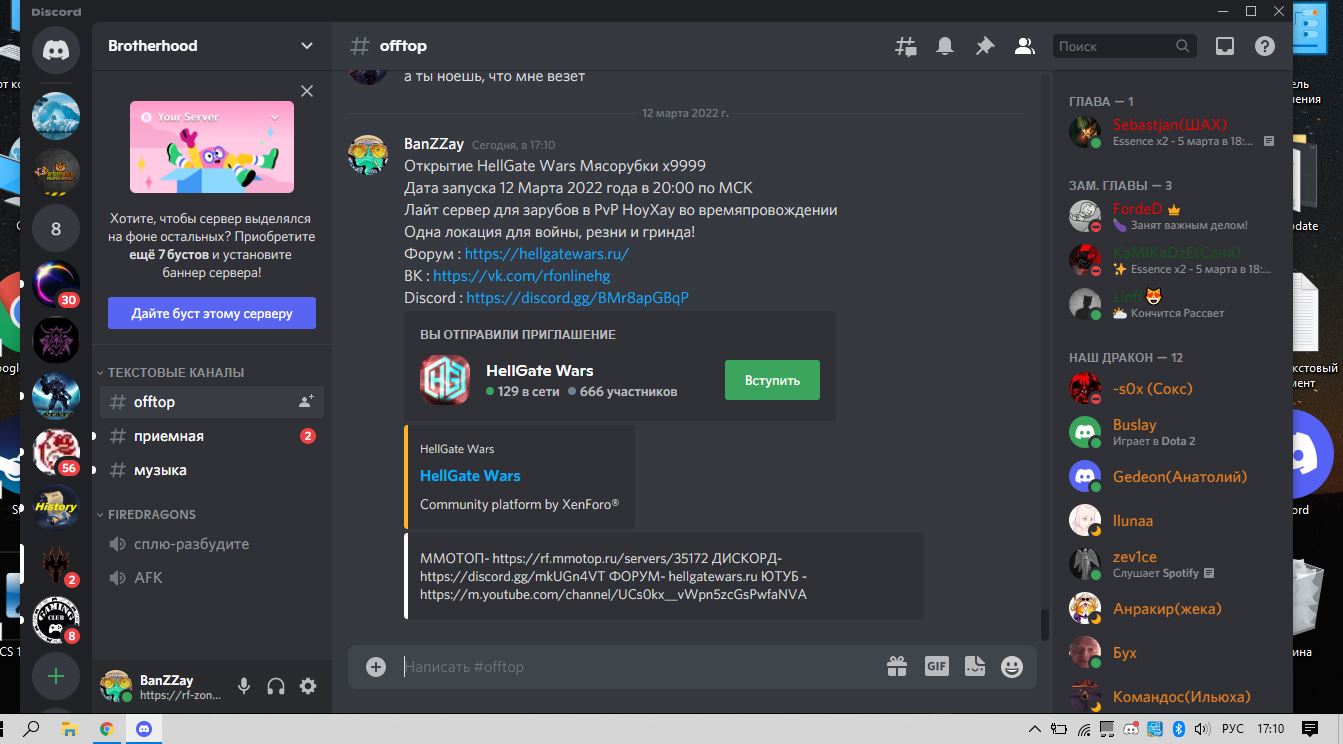This screenshot has height=744, width=1343.
Task: Open the discord.gg/BMr8apGBqP invite link
Action: tap(577, 298)
